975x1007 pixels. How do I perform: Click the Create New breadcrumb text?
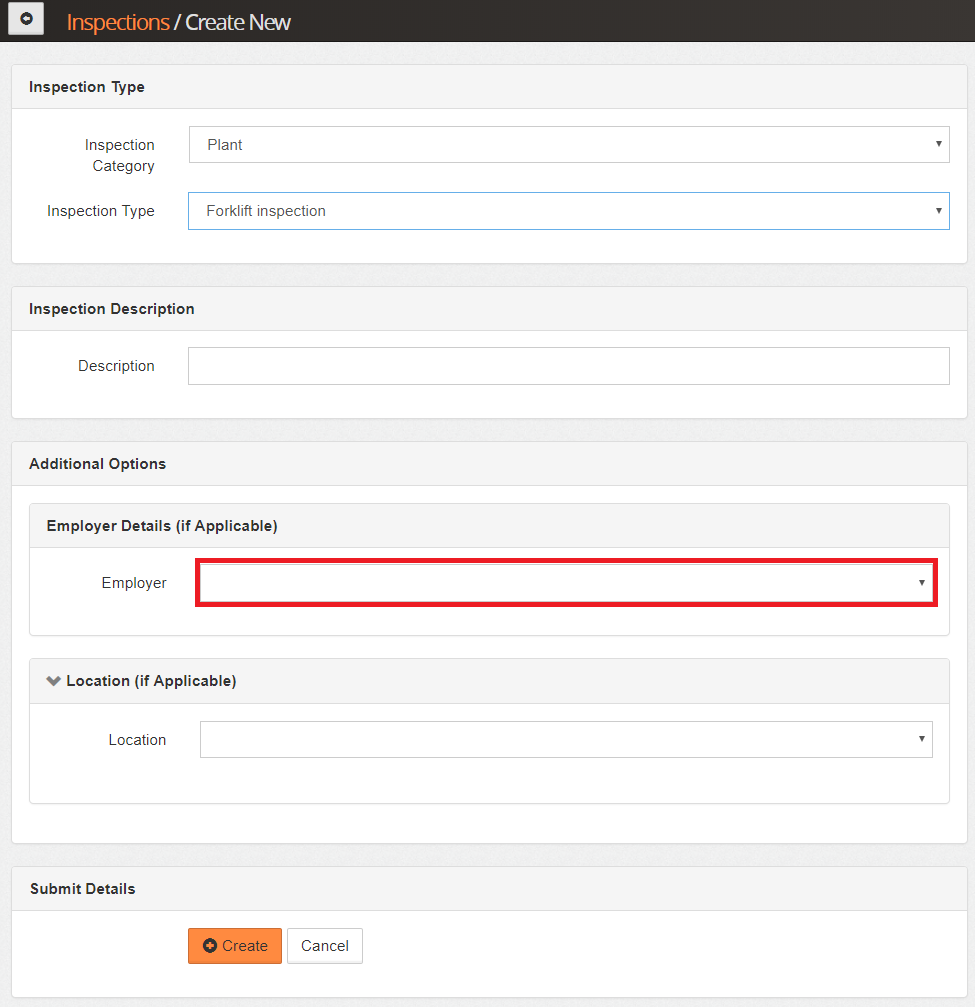tap(238, 22)
